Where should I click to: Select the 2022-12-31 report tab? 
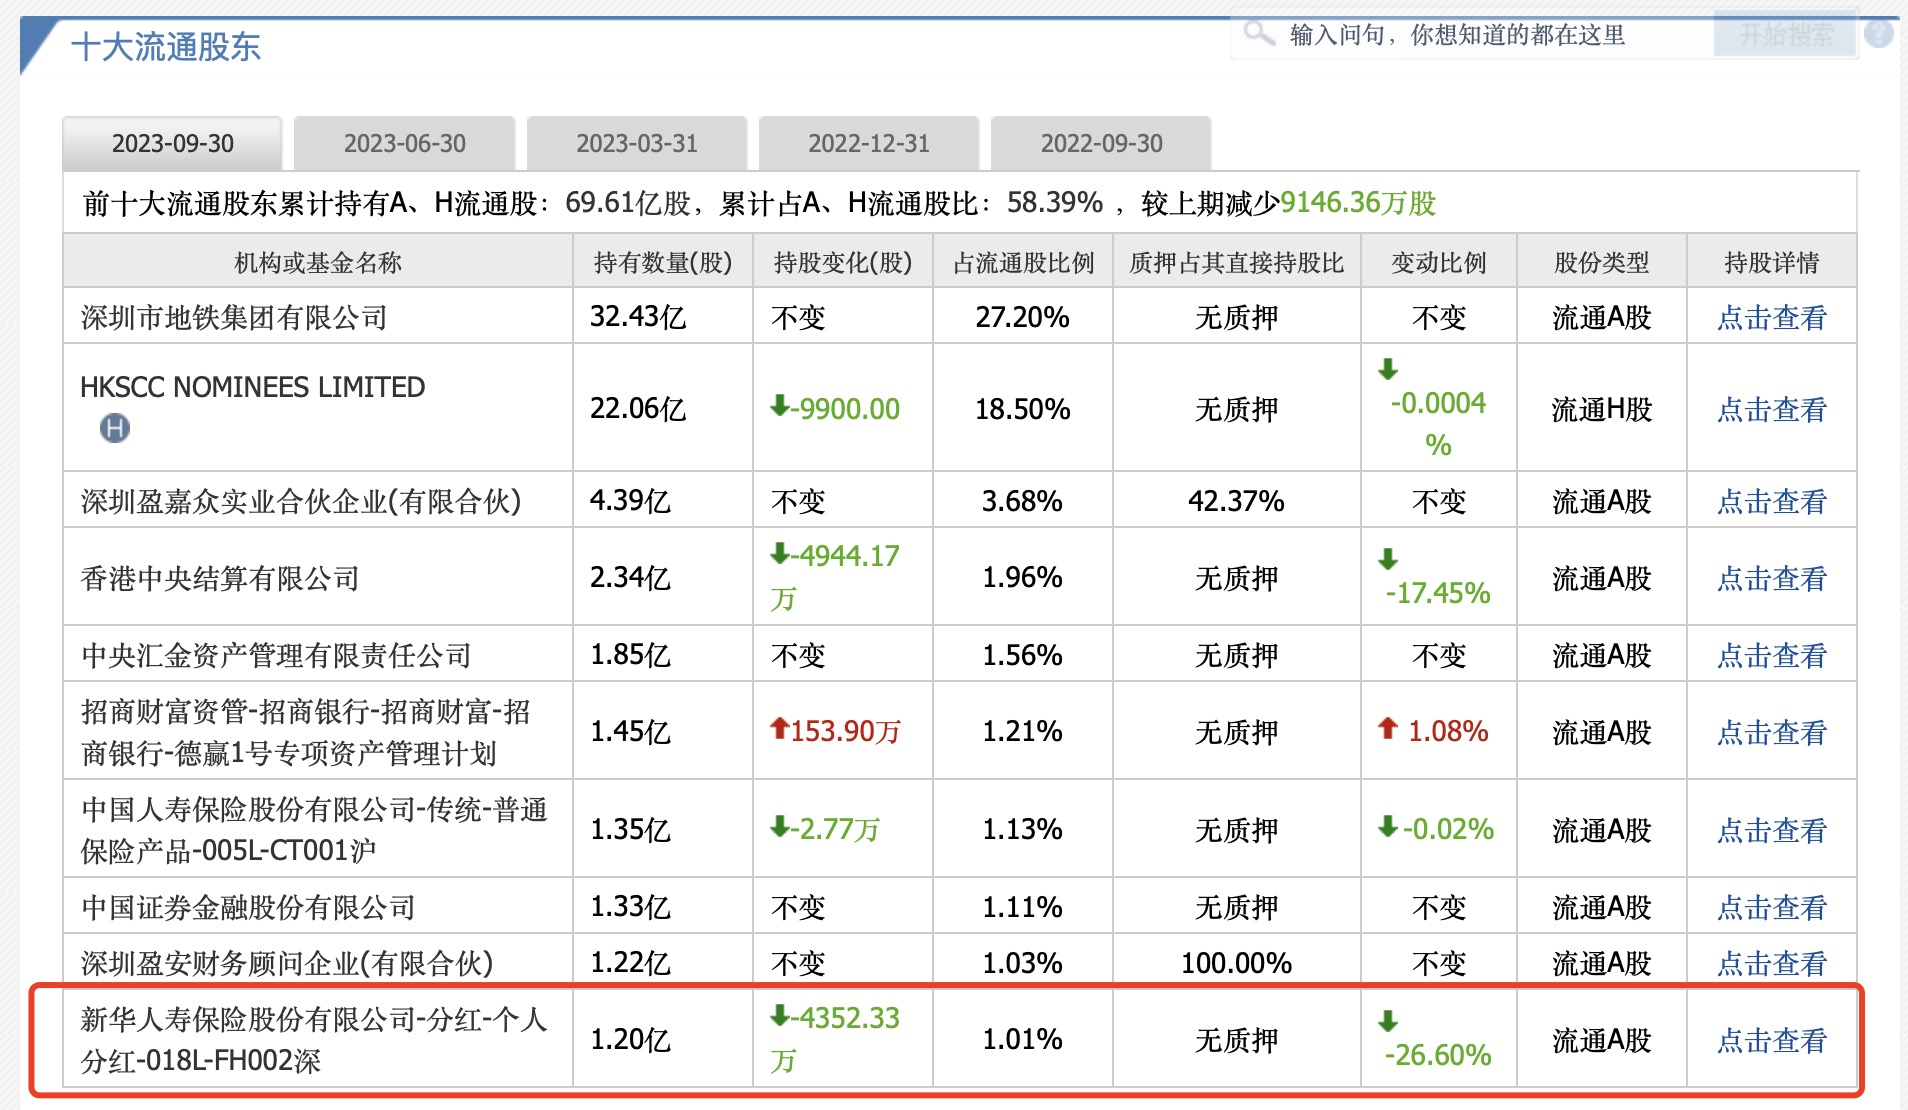(x=869, y=144)
